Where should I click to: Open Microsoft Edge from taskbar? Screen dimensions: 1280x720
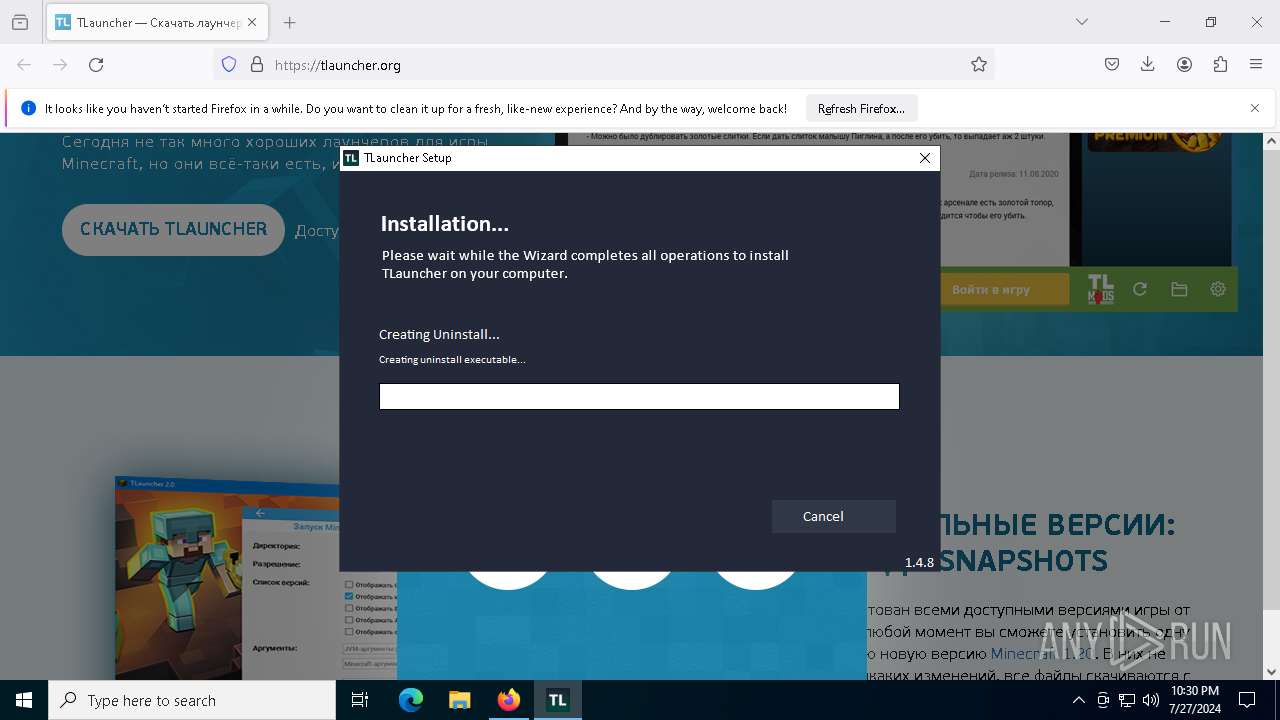point(411,700)
